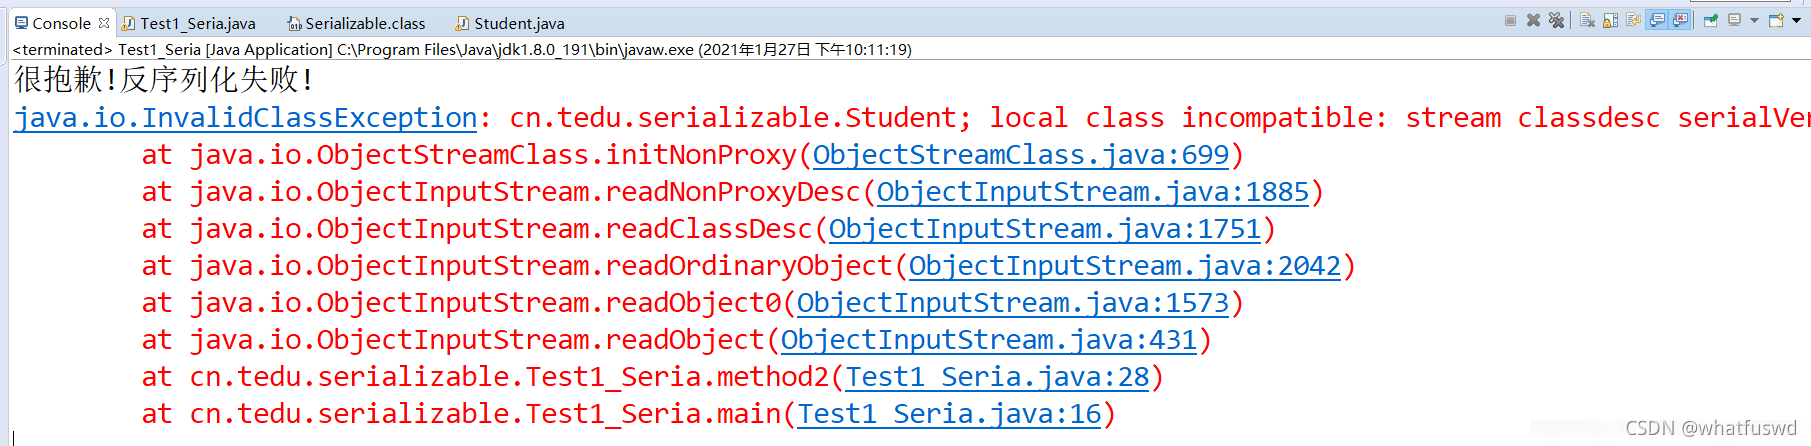Screen dimensions: 1811x446
Task: Click the text 'at java.io.ObjectInputStream.readObject0'
Action: (x=461, y=303)
